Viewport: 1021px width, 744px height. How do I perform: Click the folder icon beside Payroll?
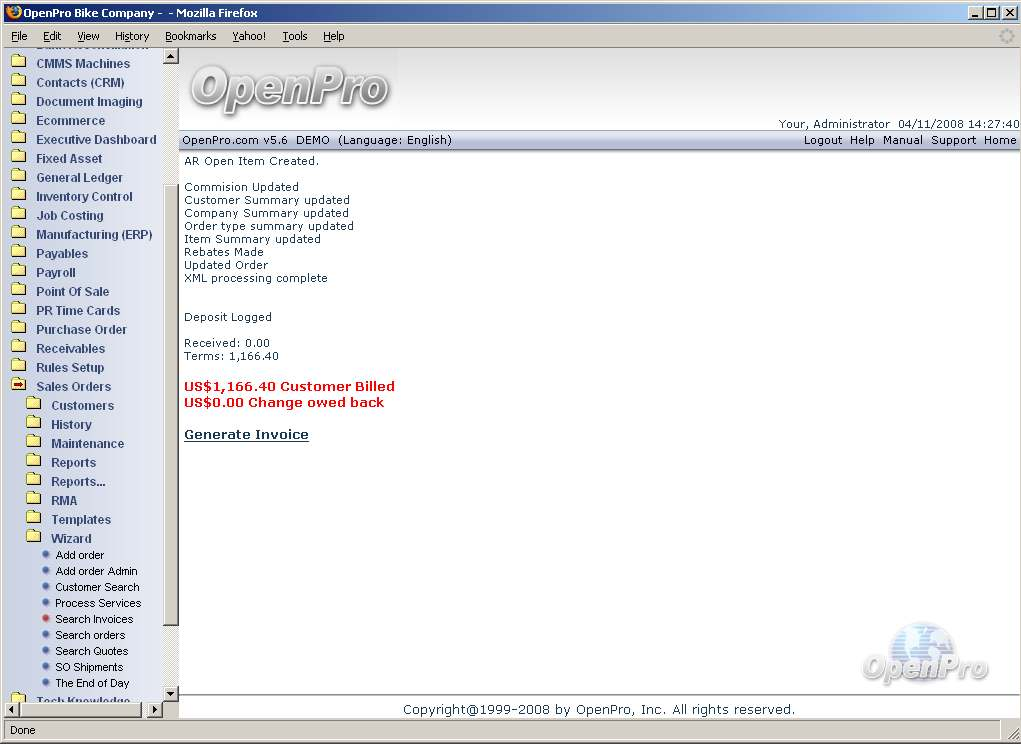point(18,272)
